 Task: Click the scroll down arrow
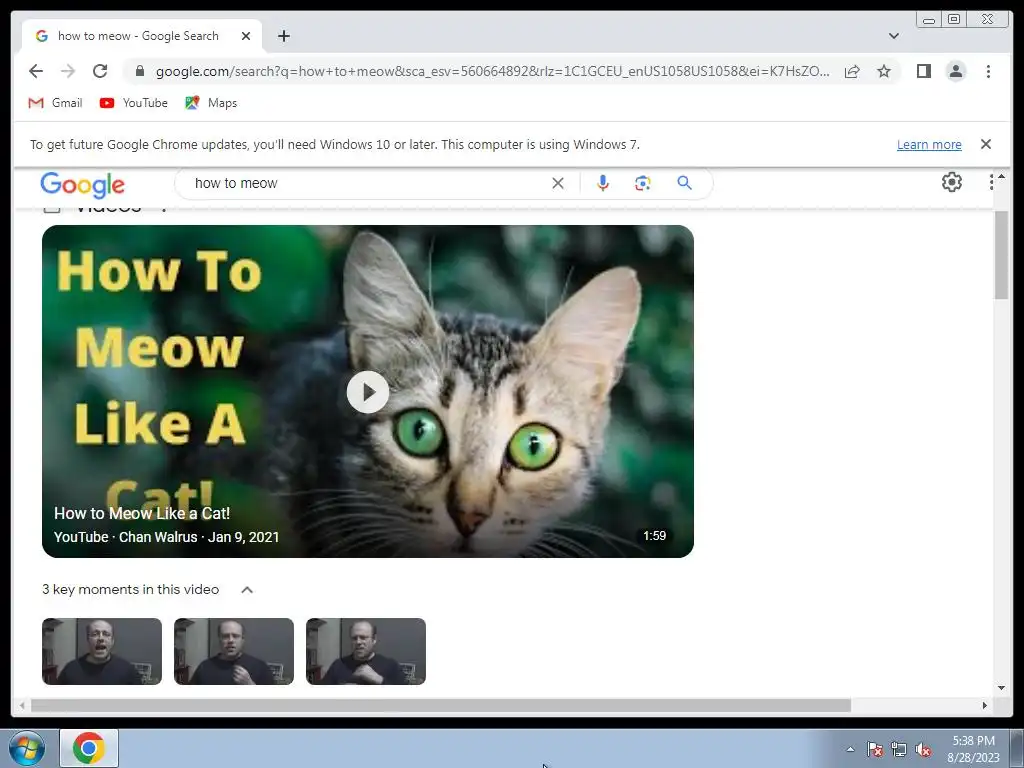pos(1001,687)
